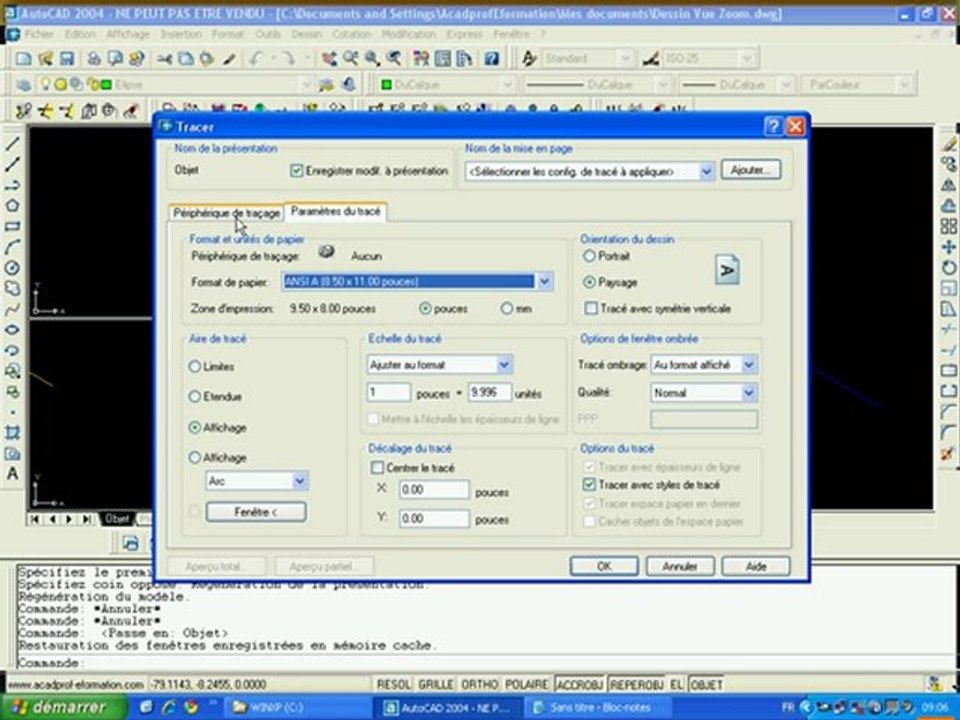
Task: Open the Cotation menu
Action: coord(351,34)
